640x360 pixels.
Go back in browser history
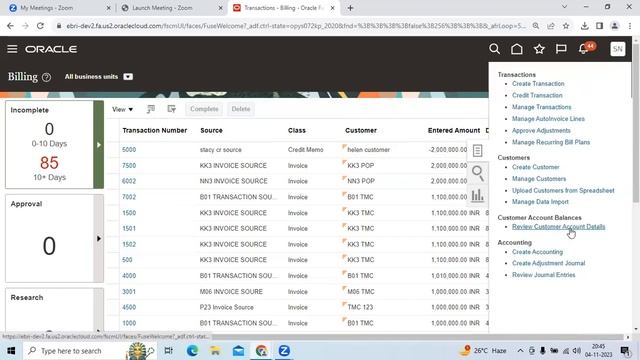tap(10, 26)
